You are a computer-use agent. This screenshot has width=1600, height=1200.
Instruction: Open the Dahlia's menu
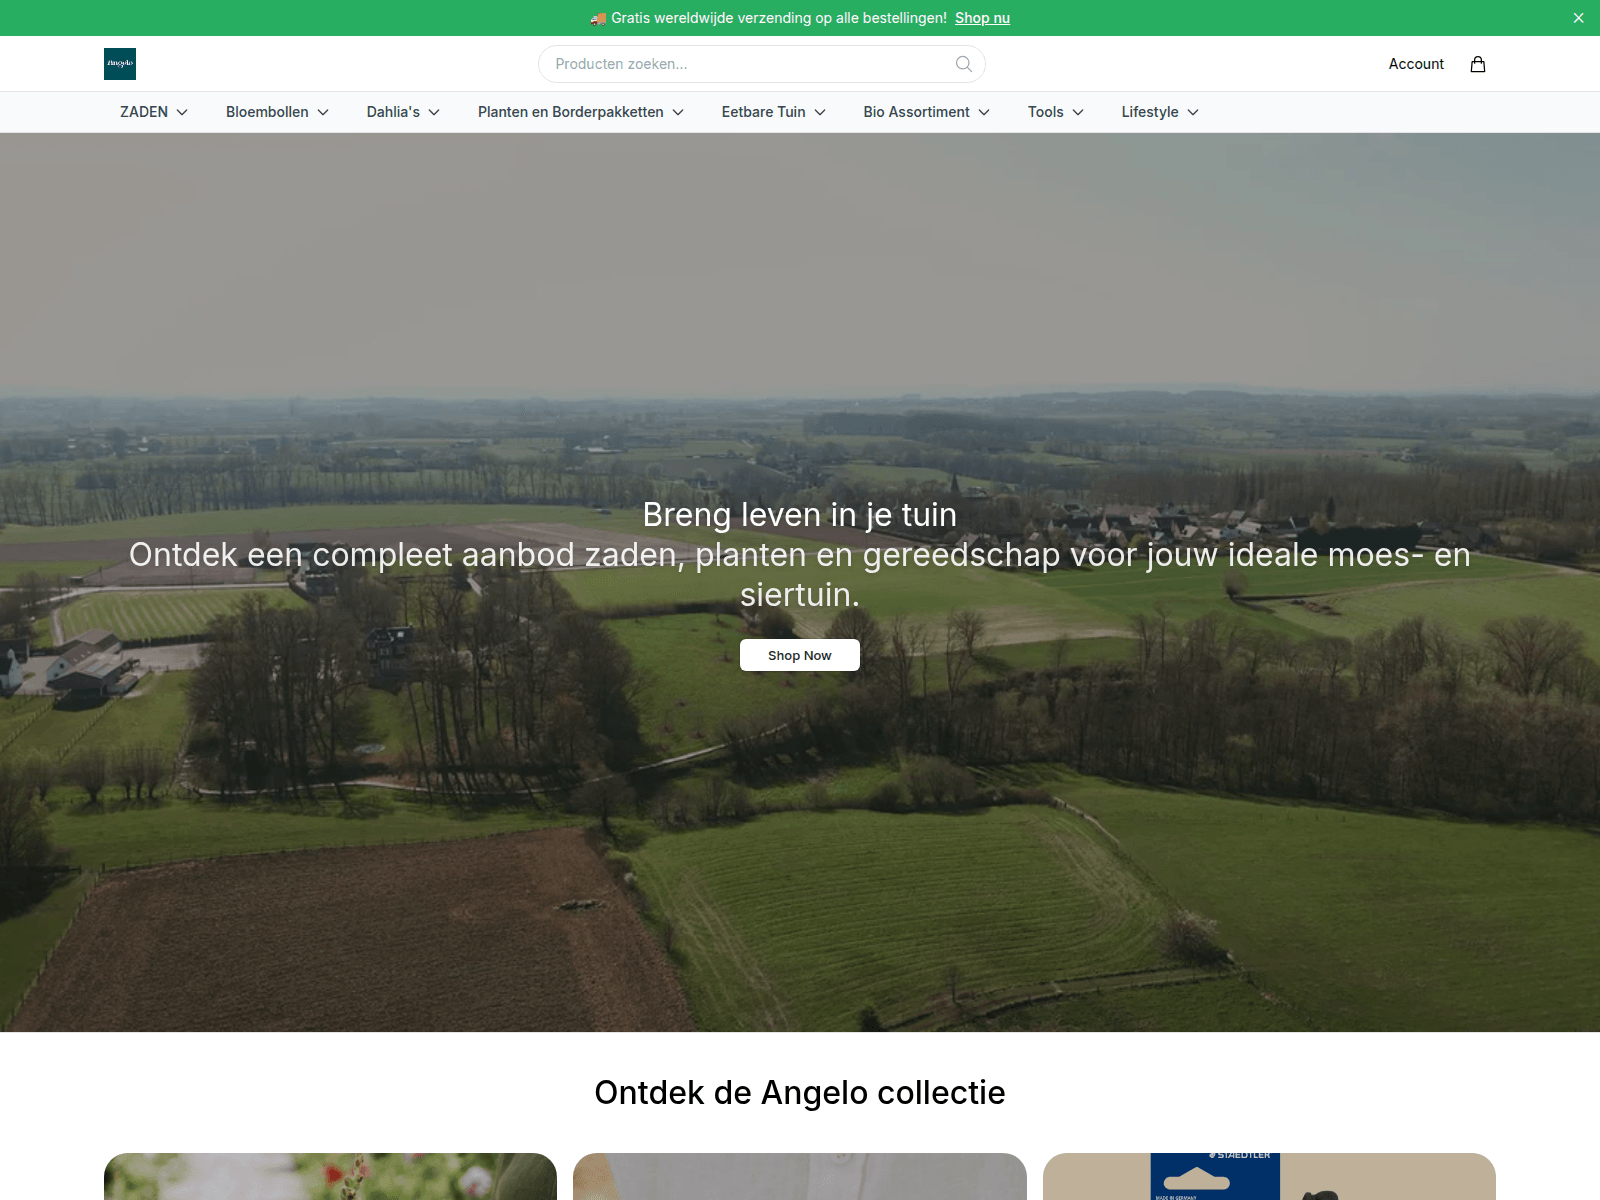coord(403,112)
